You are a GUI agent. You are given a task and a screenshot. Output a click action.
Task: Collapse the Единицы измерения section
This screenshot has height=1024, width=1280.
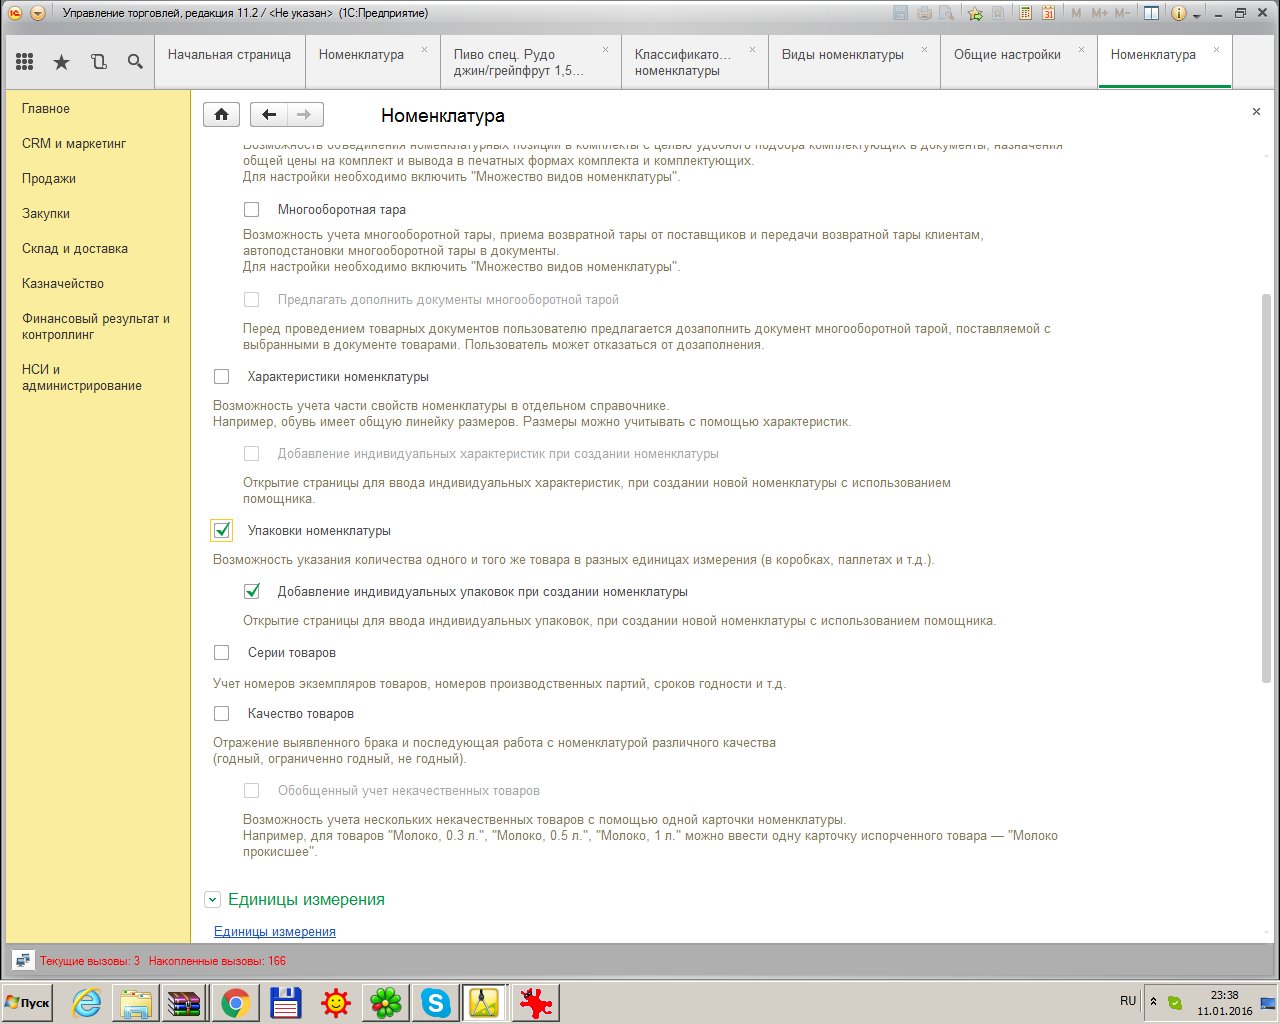click(212, 900)
